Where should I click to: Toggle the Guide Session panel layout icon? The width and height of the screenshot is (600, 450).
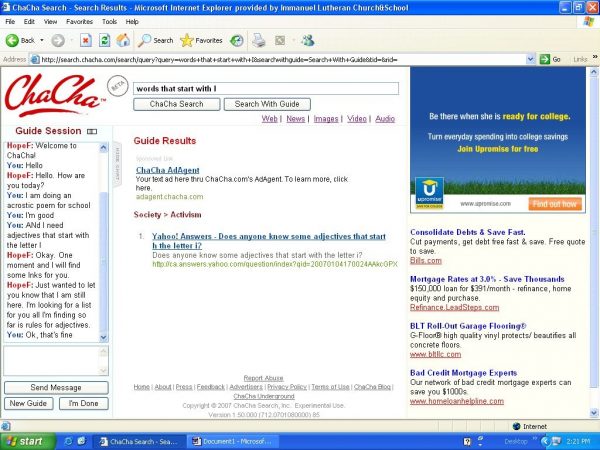92,132
